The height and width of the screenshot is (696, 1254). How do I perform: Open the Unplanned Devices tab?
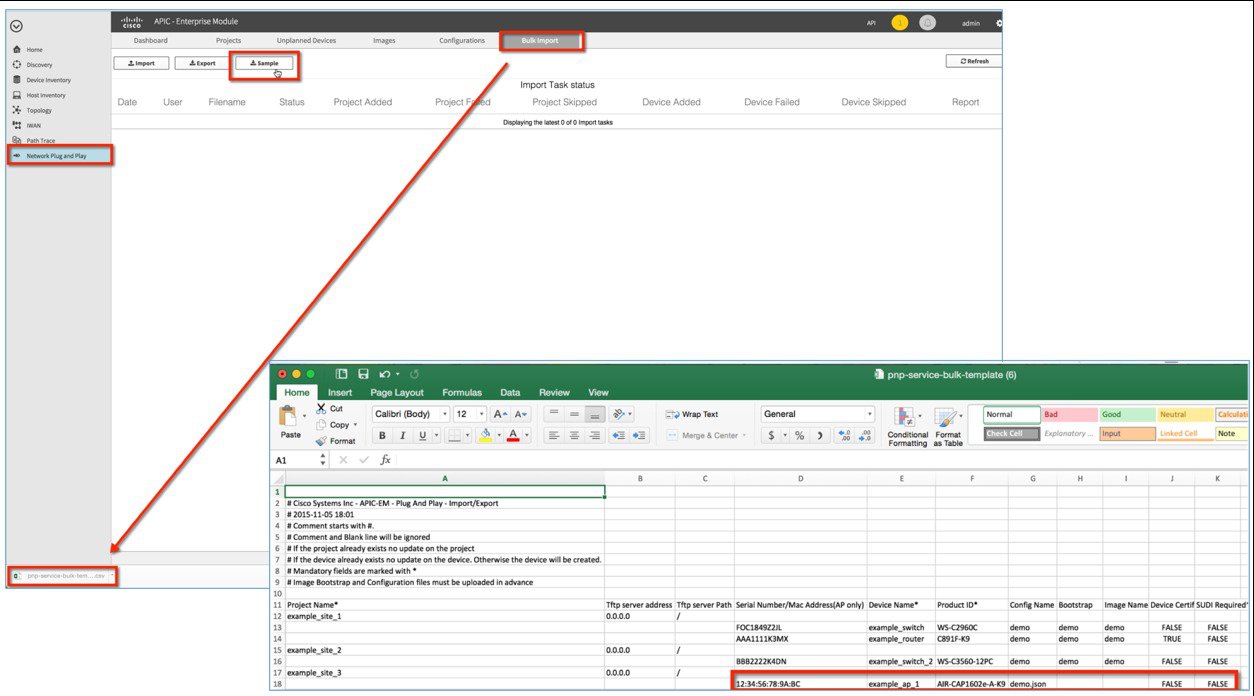coord(306,41)
